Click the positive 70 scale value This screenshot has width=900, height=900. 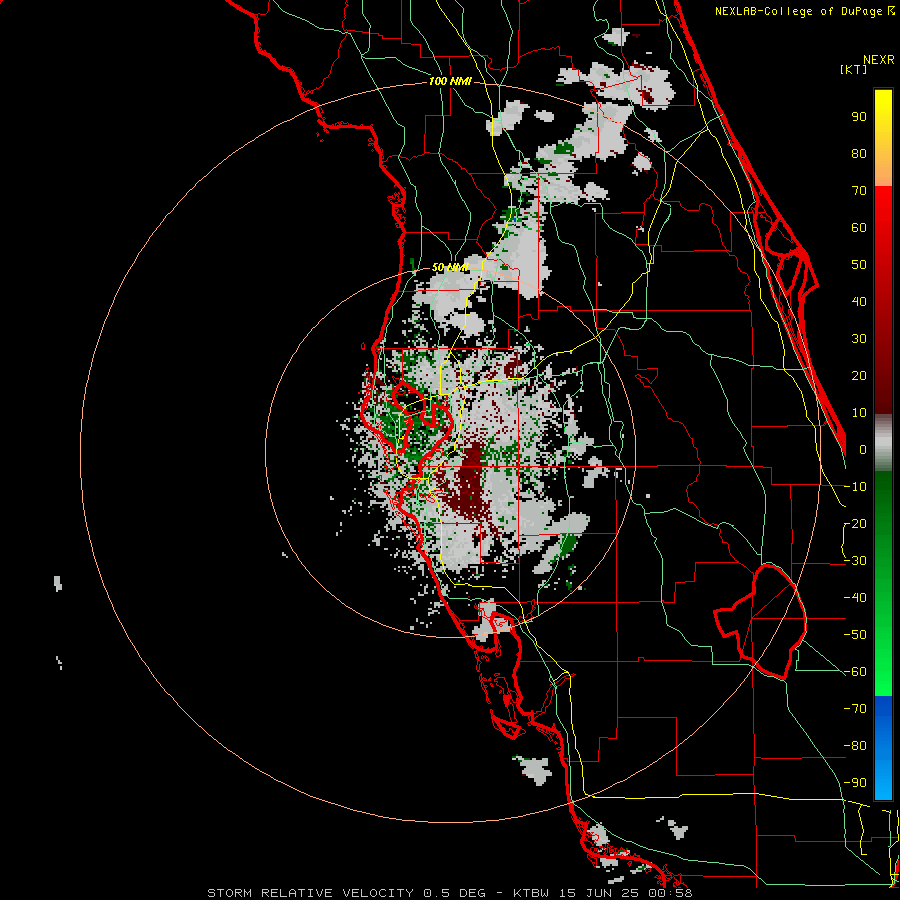tap(859, 191)
